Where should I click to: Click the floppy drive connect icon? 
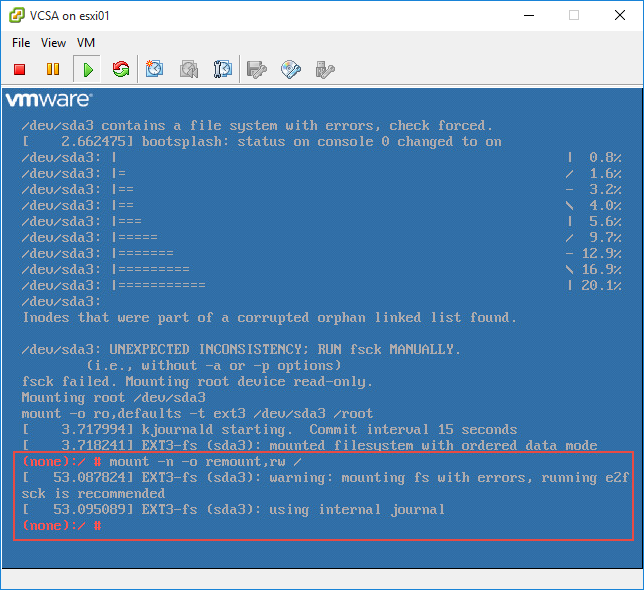[x=257, y=69]
